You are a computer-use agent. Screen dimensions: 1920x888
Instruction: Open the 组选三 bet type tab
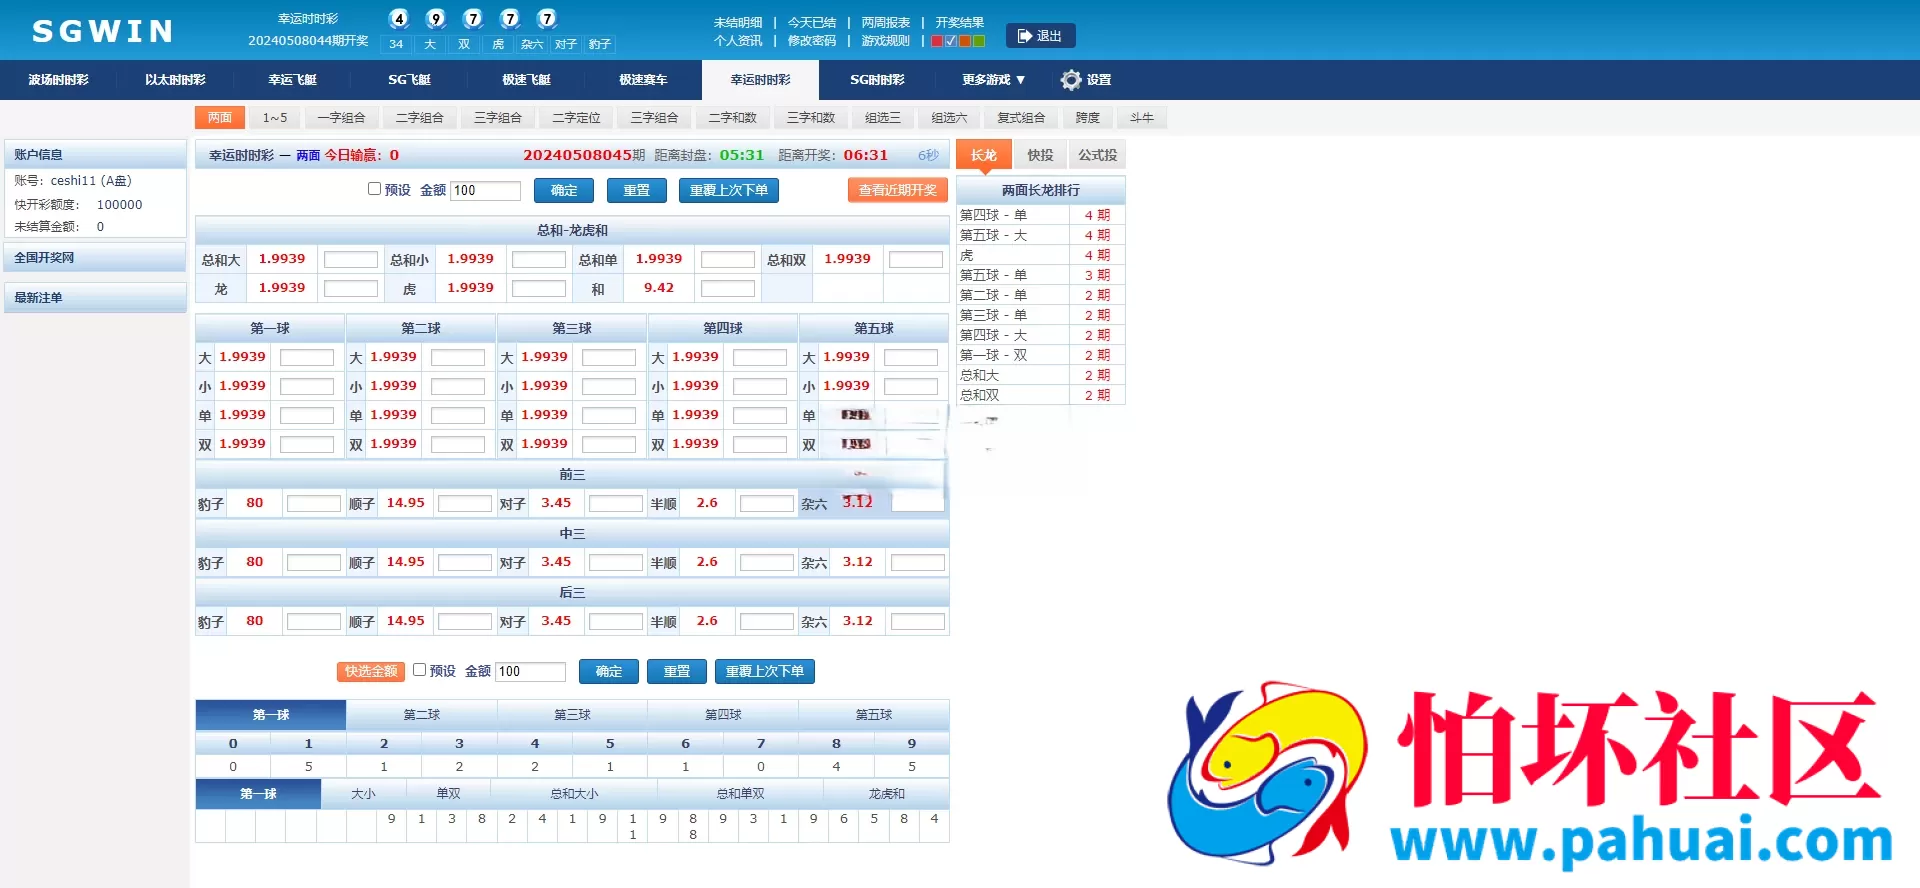pyautogui.click(x=882, y=118)
